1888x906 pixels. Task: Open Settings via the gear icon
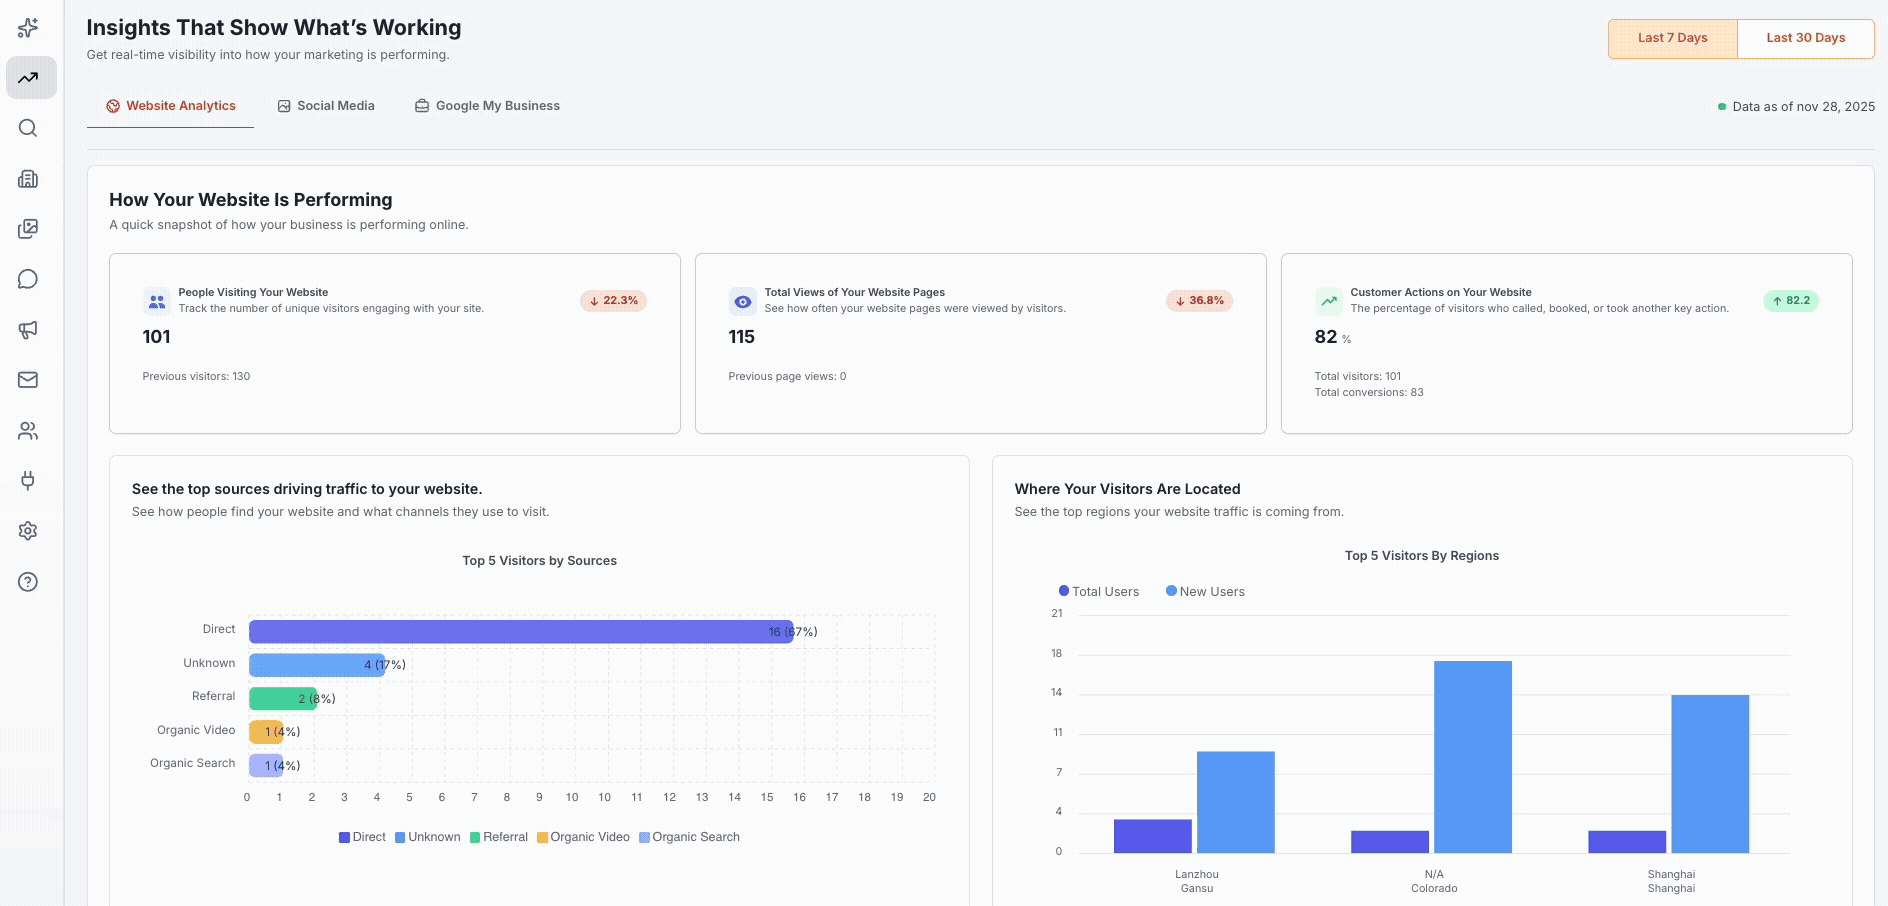click(28, 531)
